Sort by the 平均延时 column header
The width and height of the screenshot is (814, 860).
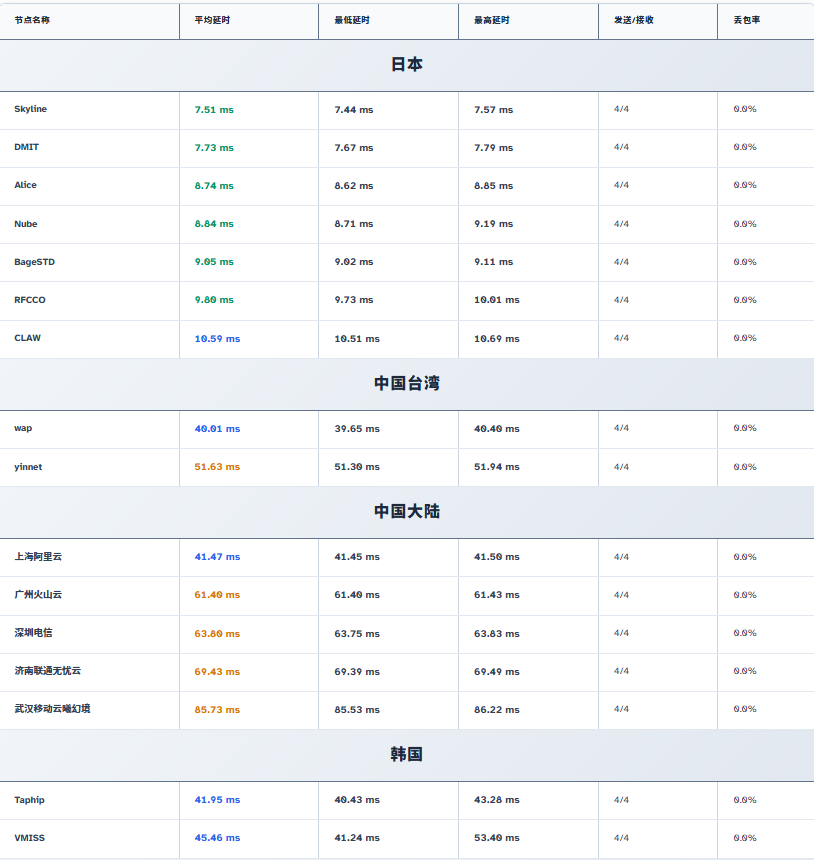tap(212, 20)
